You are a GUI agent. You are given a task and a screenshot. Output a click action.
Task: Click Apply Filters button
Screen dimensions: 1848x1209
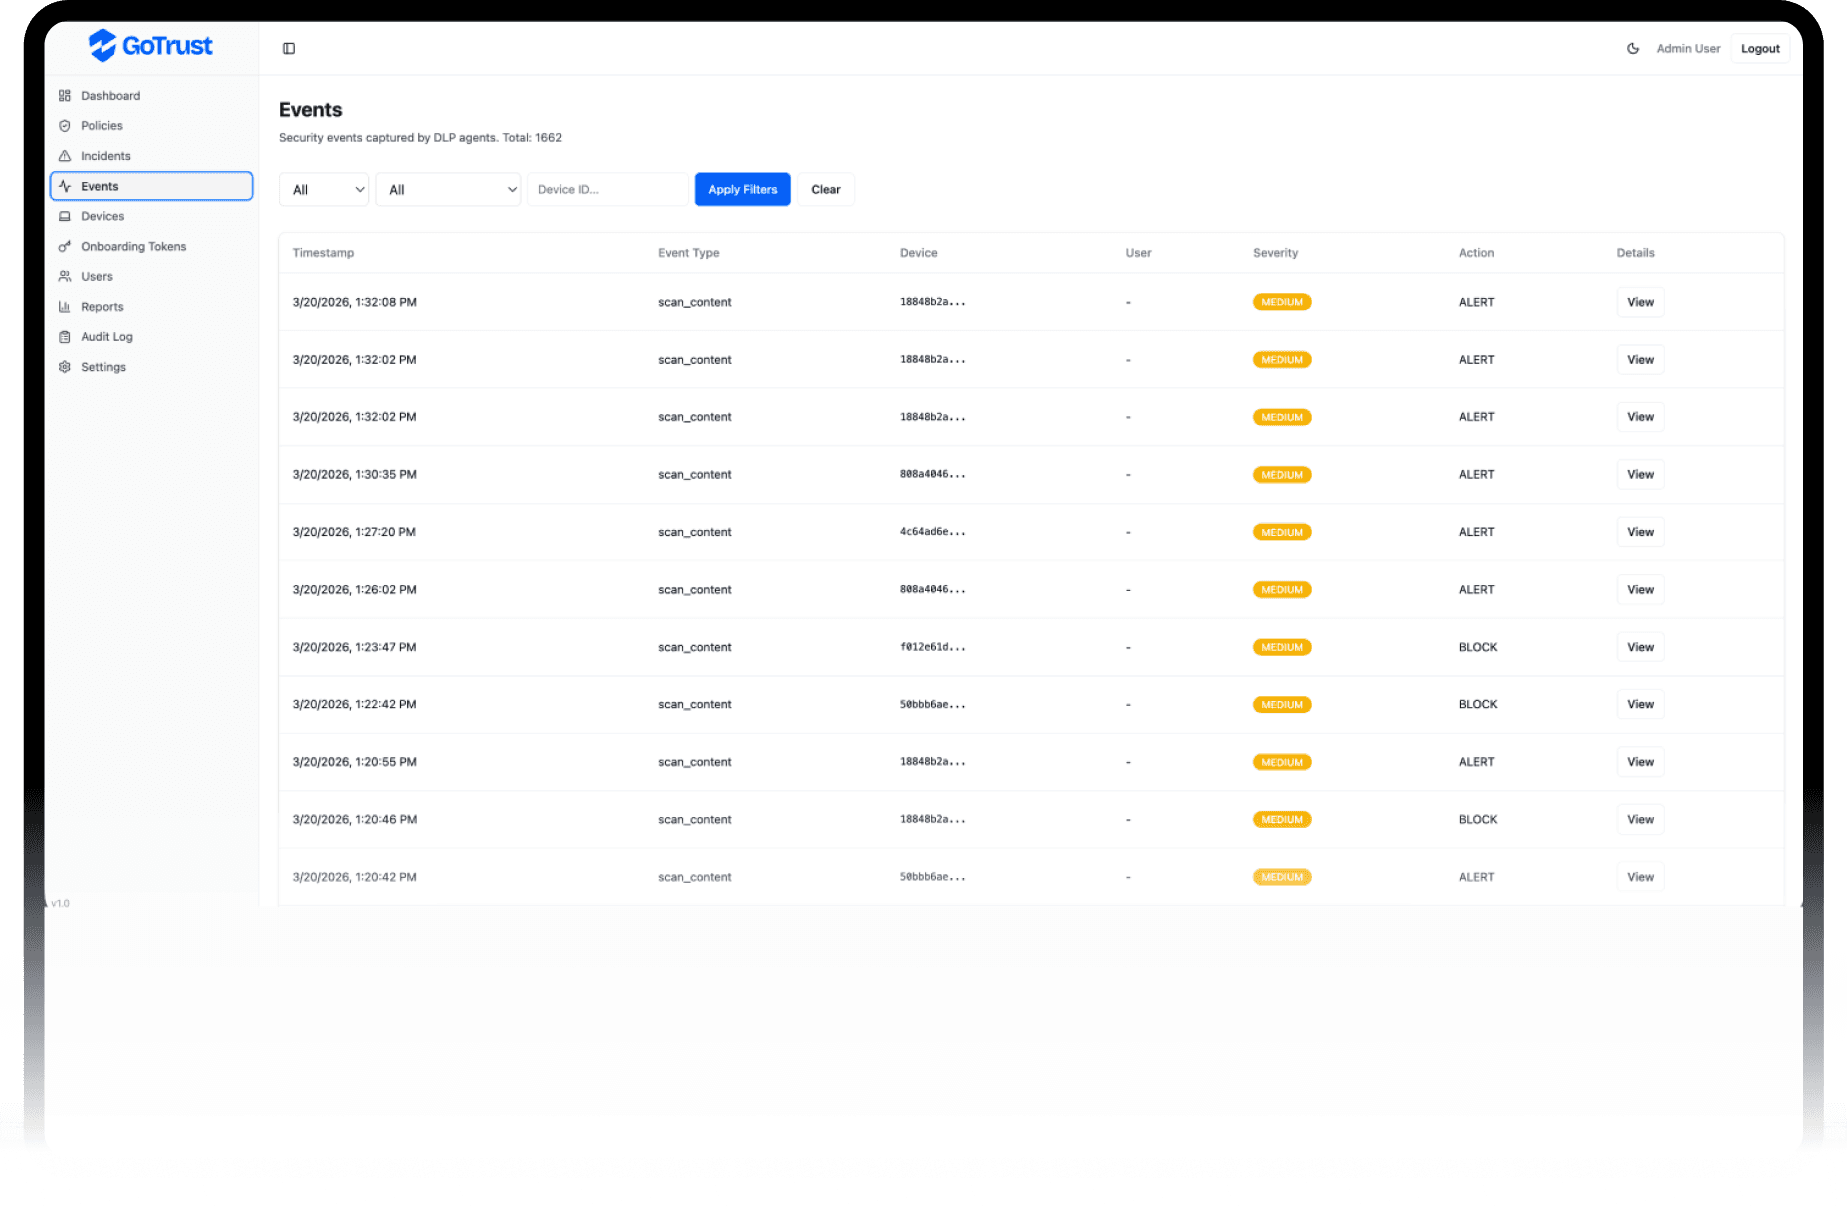click(x=742, y=189)
